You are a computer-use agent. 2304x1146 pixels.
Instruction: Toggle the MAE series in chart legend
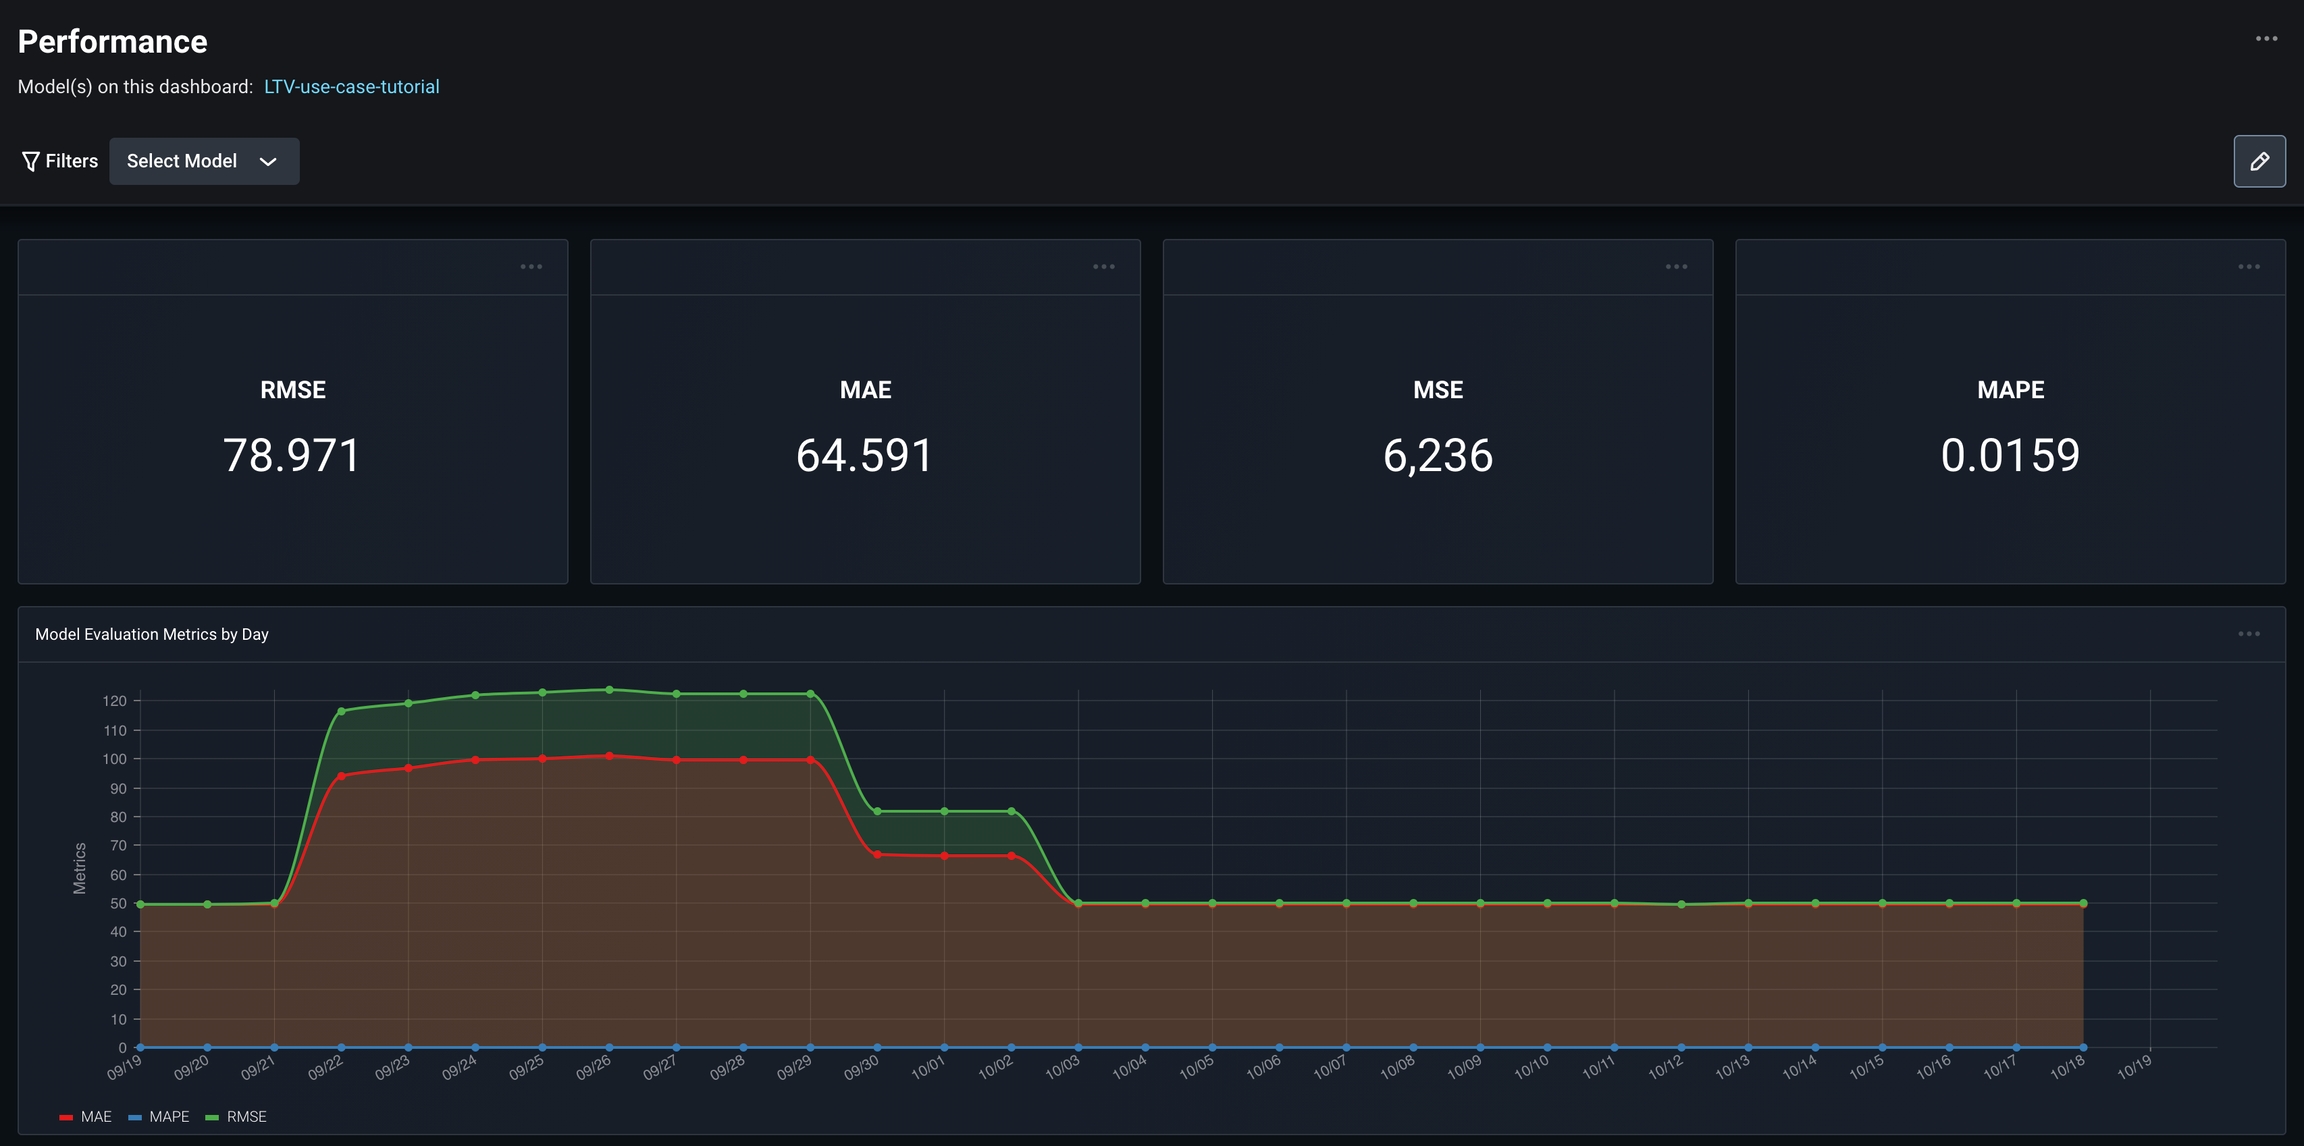coord(96,1117)
